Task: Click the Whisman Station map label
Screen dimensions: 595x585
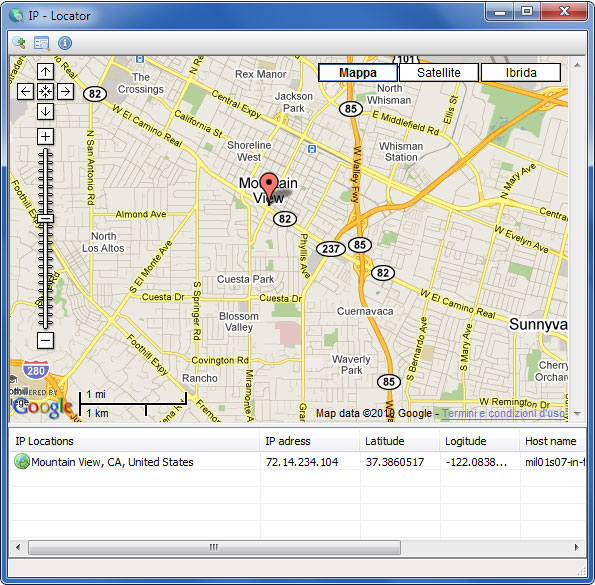Action: pos(401,152)
